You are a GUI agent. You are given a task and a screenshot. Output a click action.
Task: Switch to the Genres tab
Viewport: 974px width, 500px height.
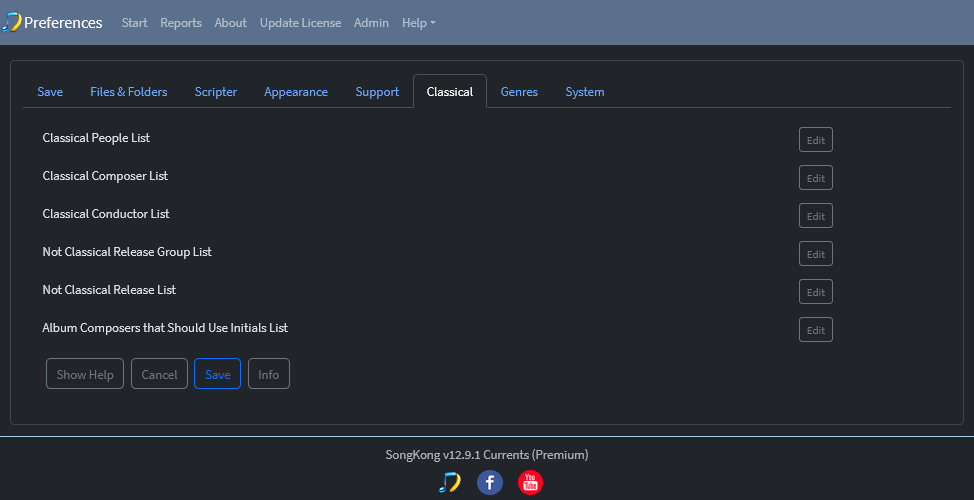[519, 91]
